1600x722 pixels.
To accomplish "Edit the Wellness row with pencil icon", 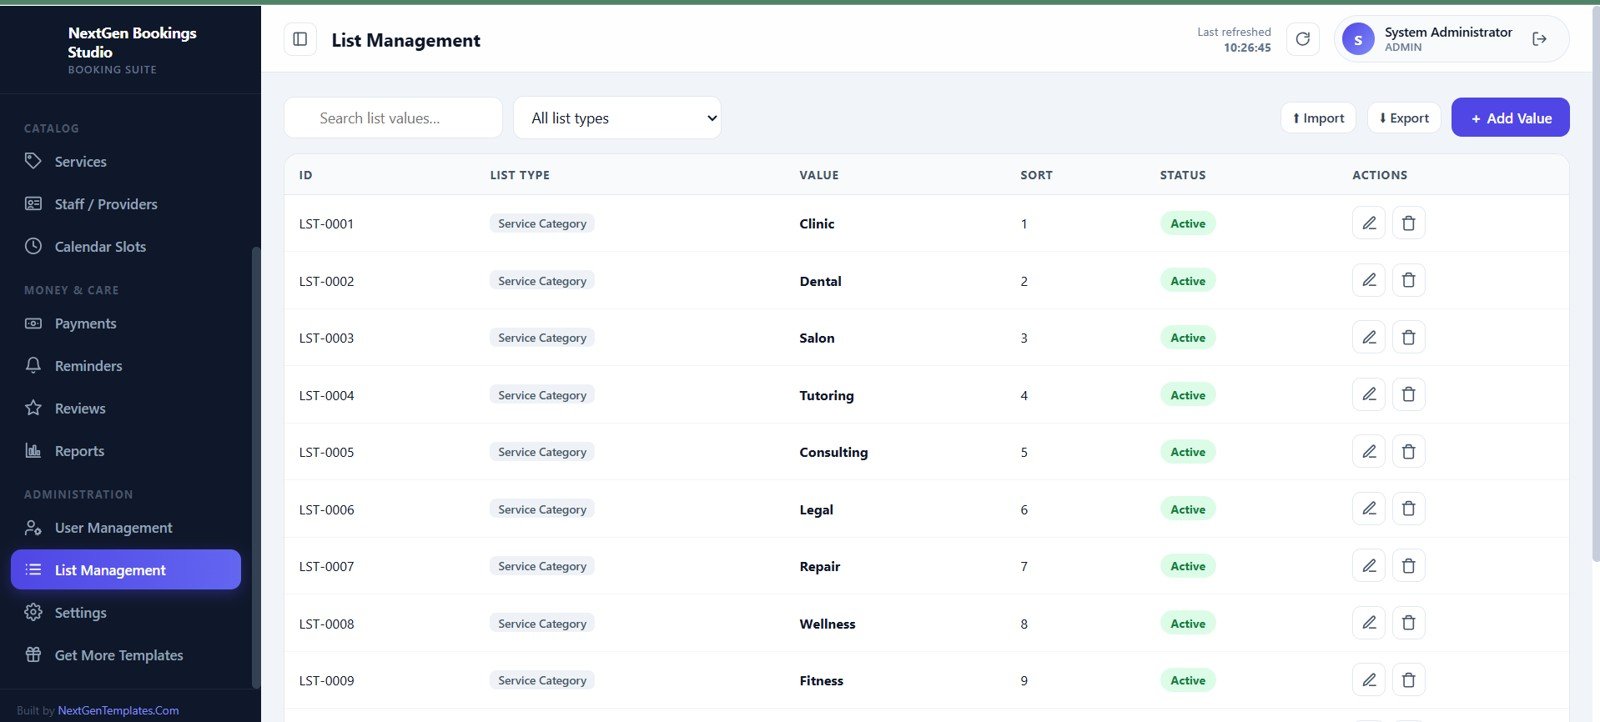I will [1369, 622].
